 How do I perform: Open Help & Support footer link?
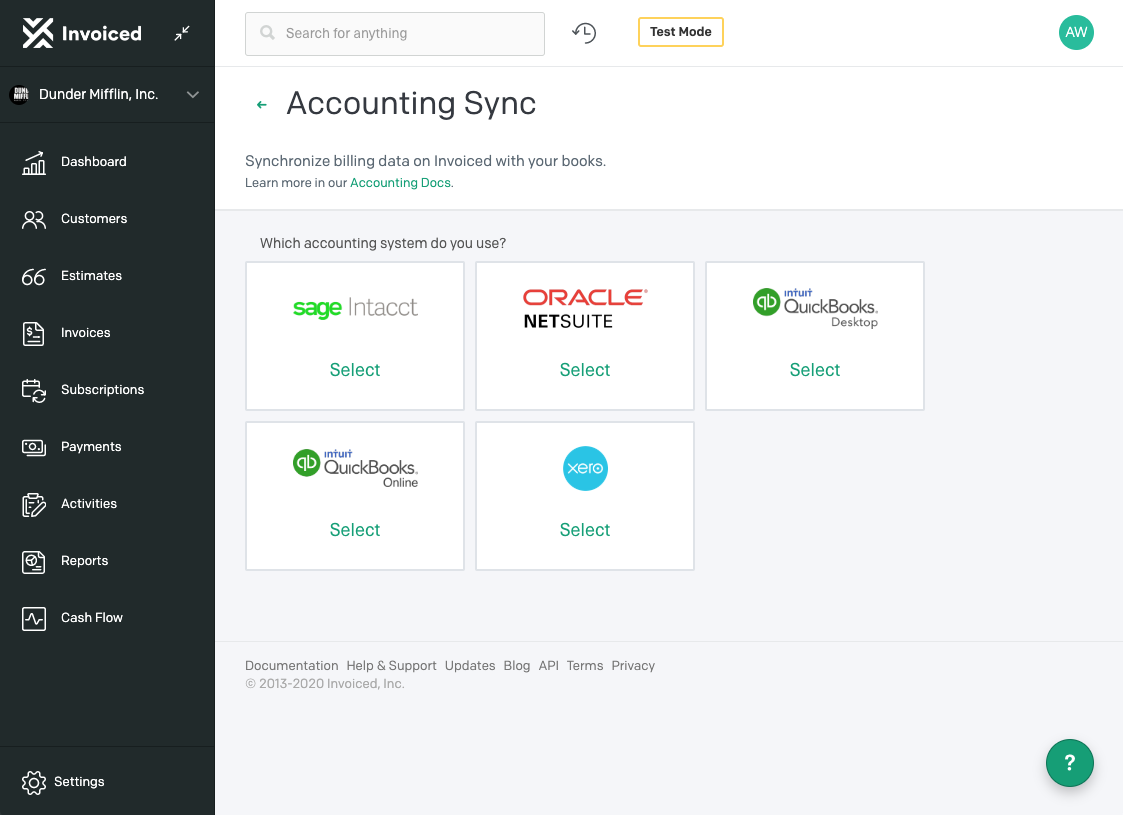pos(391,665)
